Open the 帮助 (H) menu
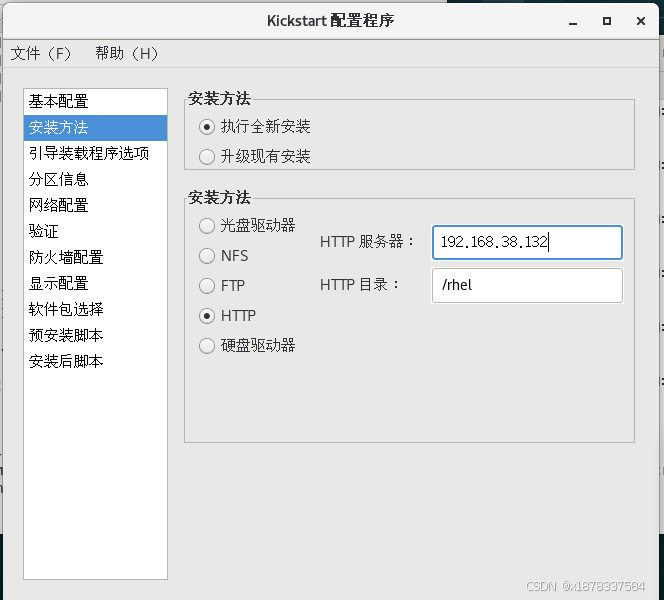The width and height of the screenshot is (664, 600). (x=126, y=54)
